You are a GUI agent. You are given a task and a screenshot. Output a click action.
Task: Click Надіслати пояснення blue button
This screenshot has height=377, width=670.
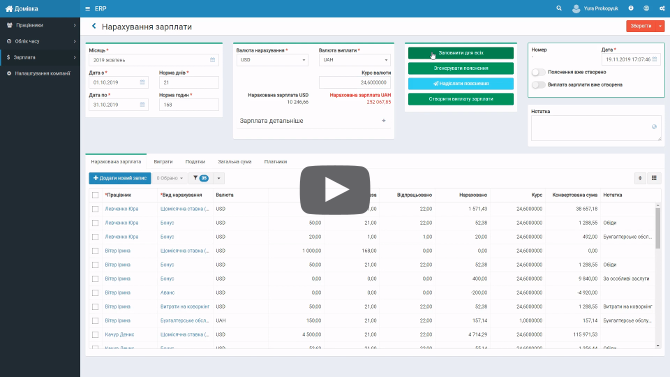click(461, 84)
